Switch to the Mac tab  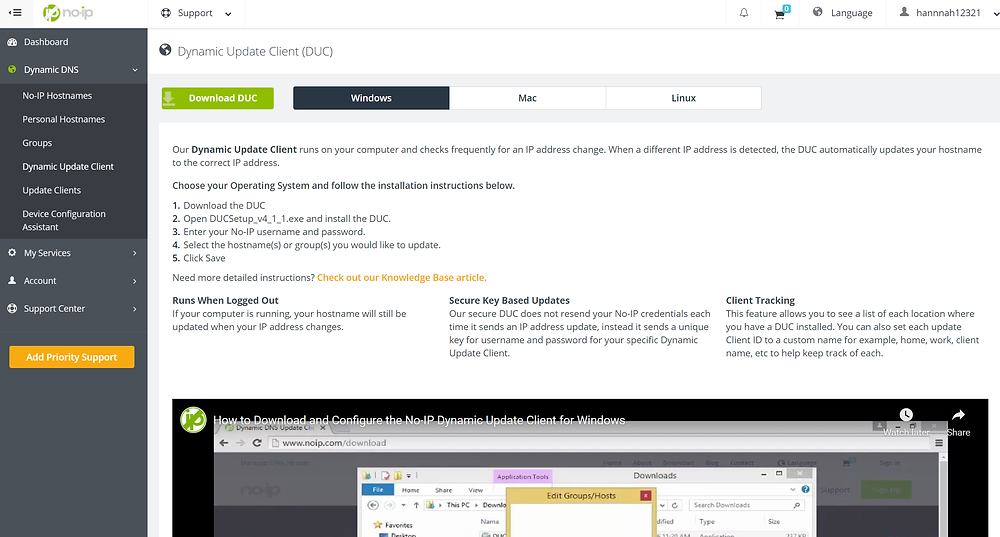point(527,98)
